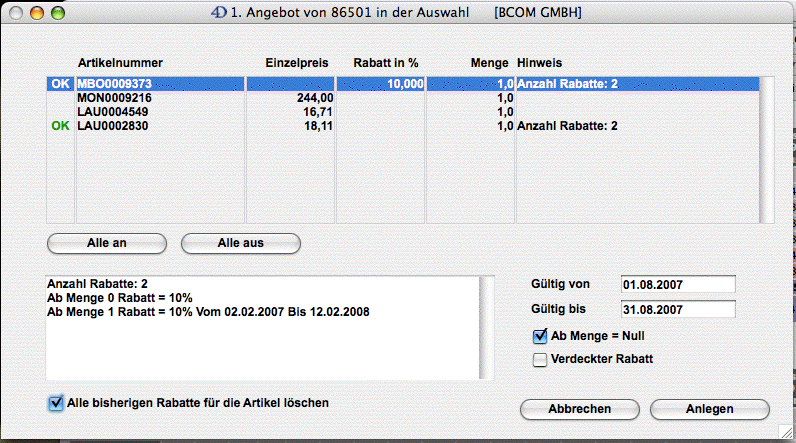
Task: Select article row LAU0002830
Action: pos(160,127)
